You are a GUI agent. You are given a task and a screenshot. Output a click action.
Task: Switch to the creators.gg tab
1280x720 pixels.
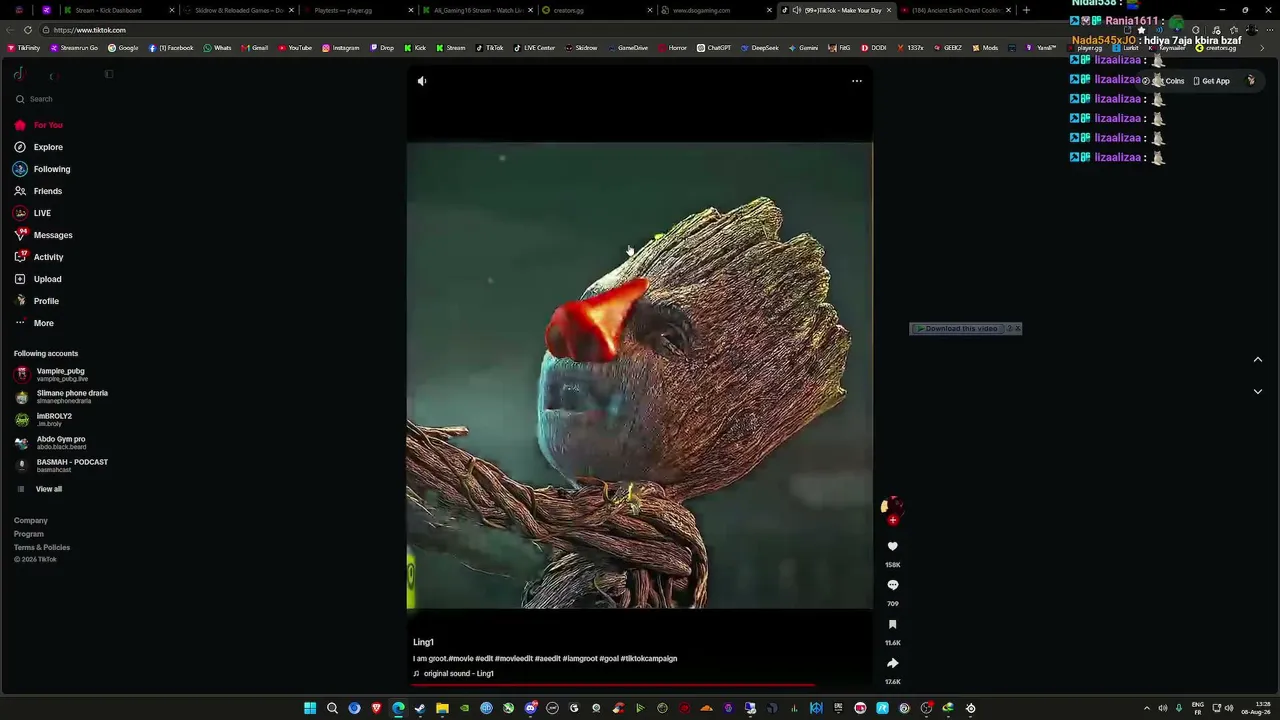coord(596,10)
